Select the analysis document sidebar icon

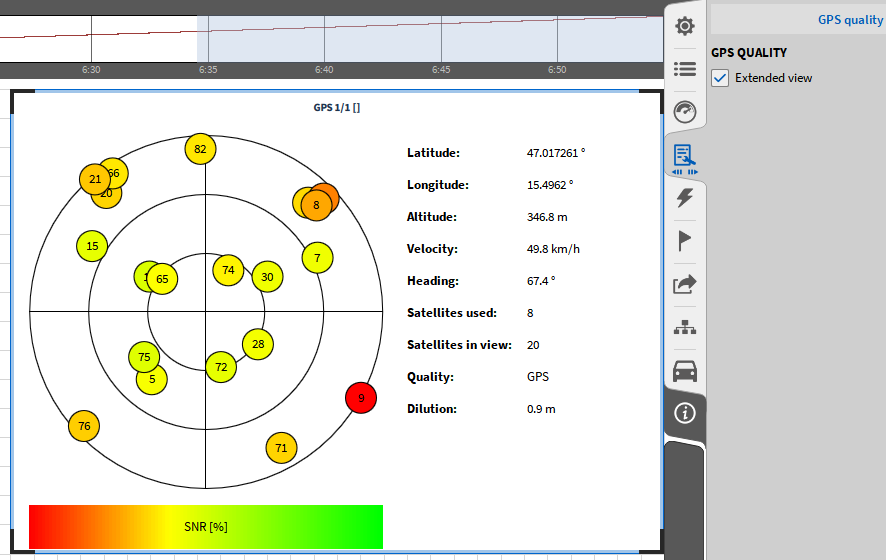685,156
